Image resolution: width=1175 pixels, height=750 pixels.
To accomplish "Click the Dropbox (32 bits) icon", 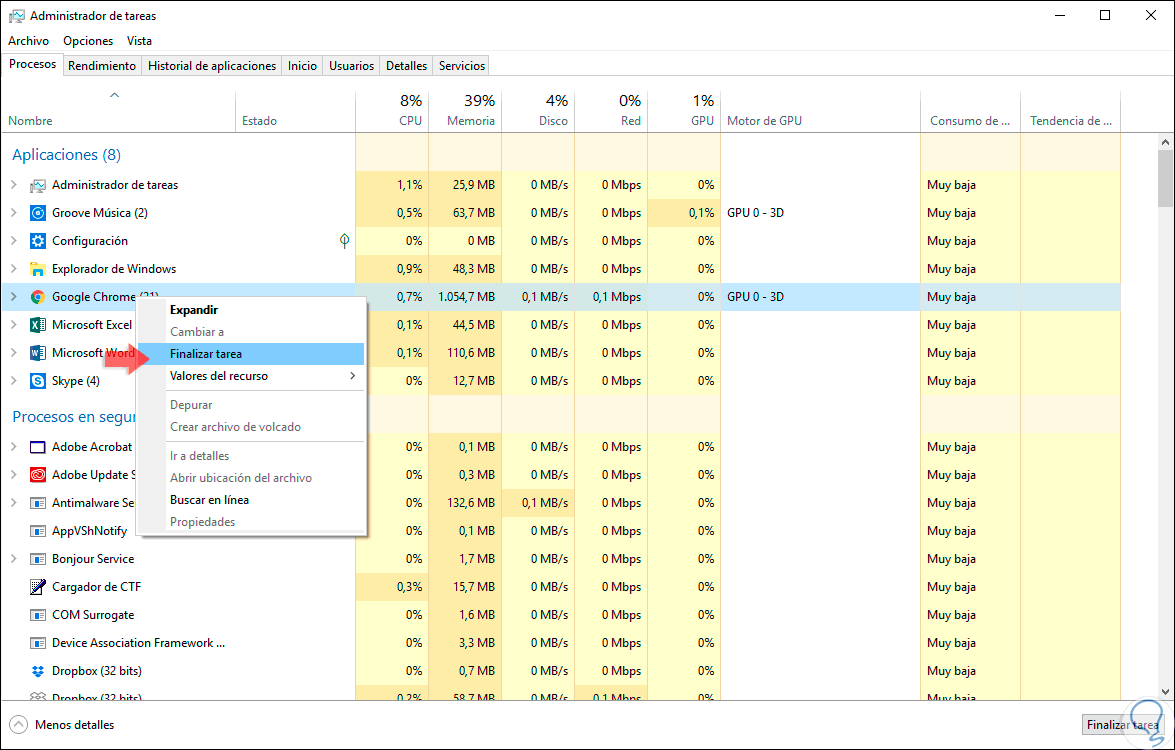I will [38, 671].
